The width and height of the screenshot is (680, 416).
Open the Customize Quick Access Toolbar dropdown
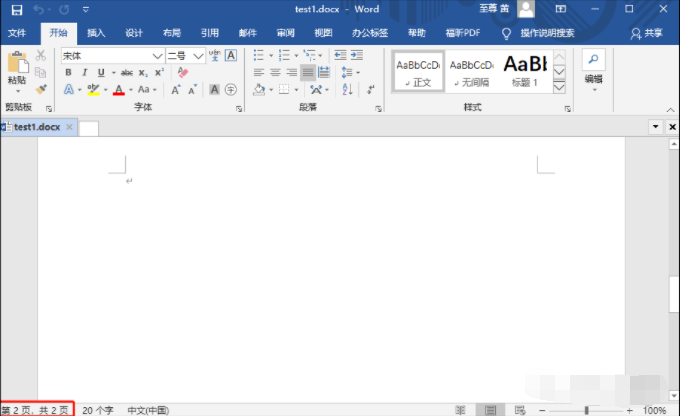click(x=86, y=10)
